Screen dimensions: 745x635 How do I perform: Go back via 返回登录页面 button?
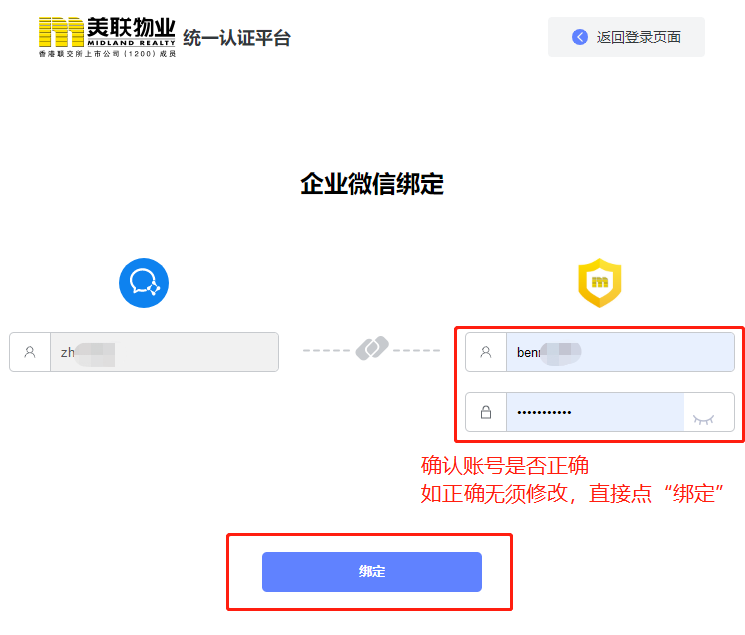click(x=626, y=37)
